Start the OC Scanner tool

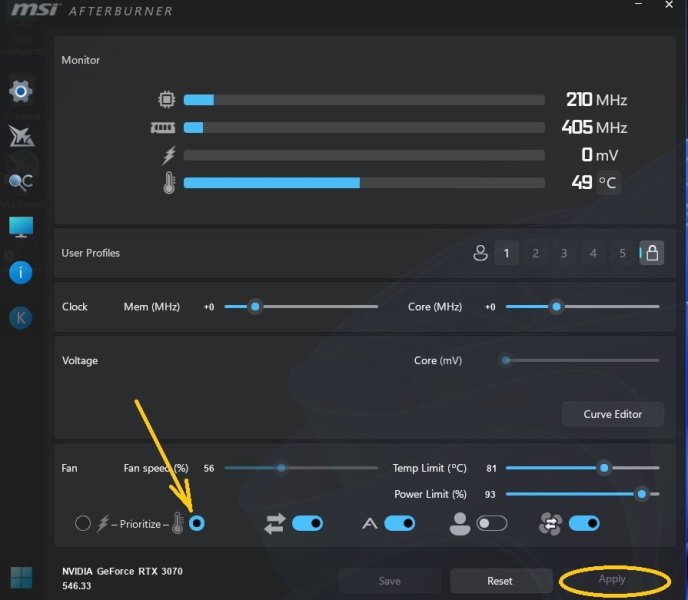(x=20, y=182)
